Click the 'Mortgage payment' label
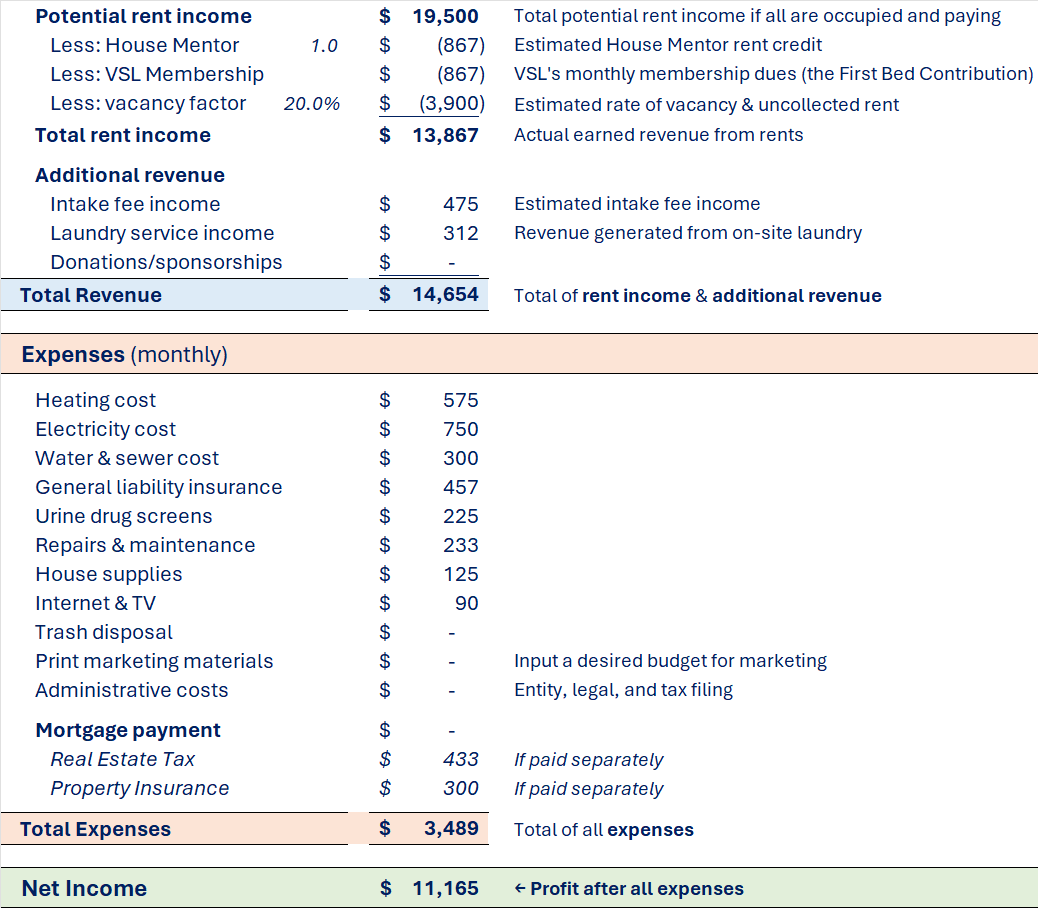The image size is (1038, 908). click(x=128, y=730)
